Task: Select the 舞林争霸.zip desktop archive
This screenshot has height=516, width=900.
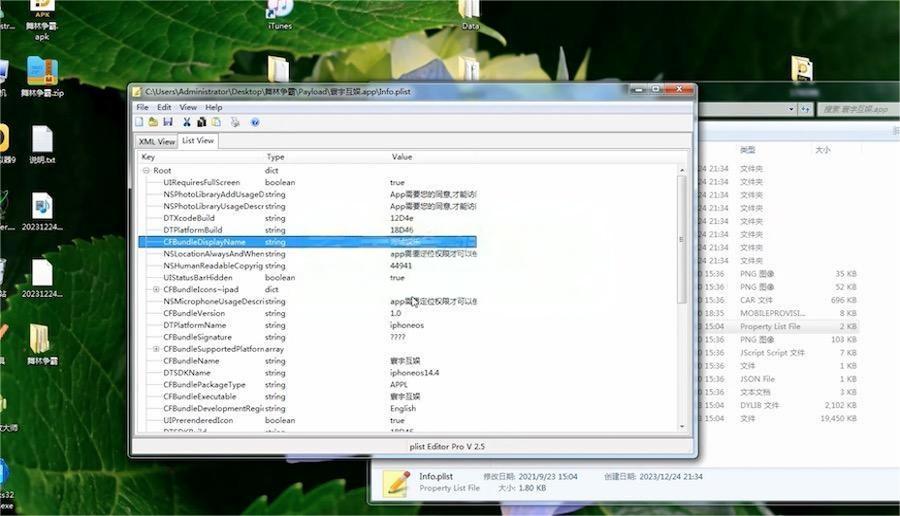Action: point(42,76)
